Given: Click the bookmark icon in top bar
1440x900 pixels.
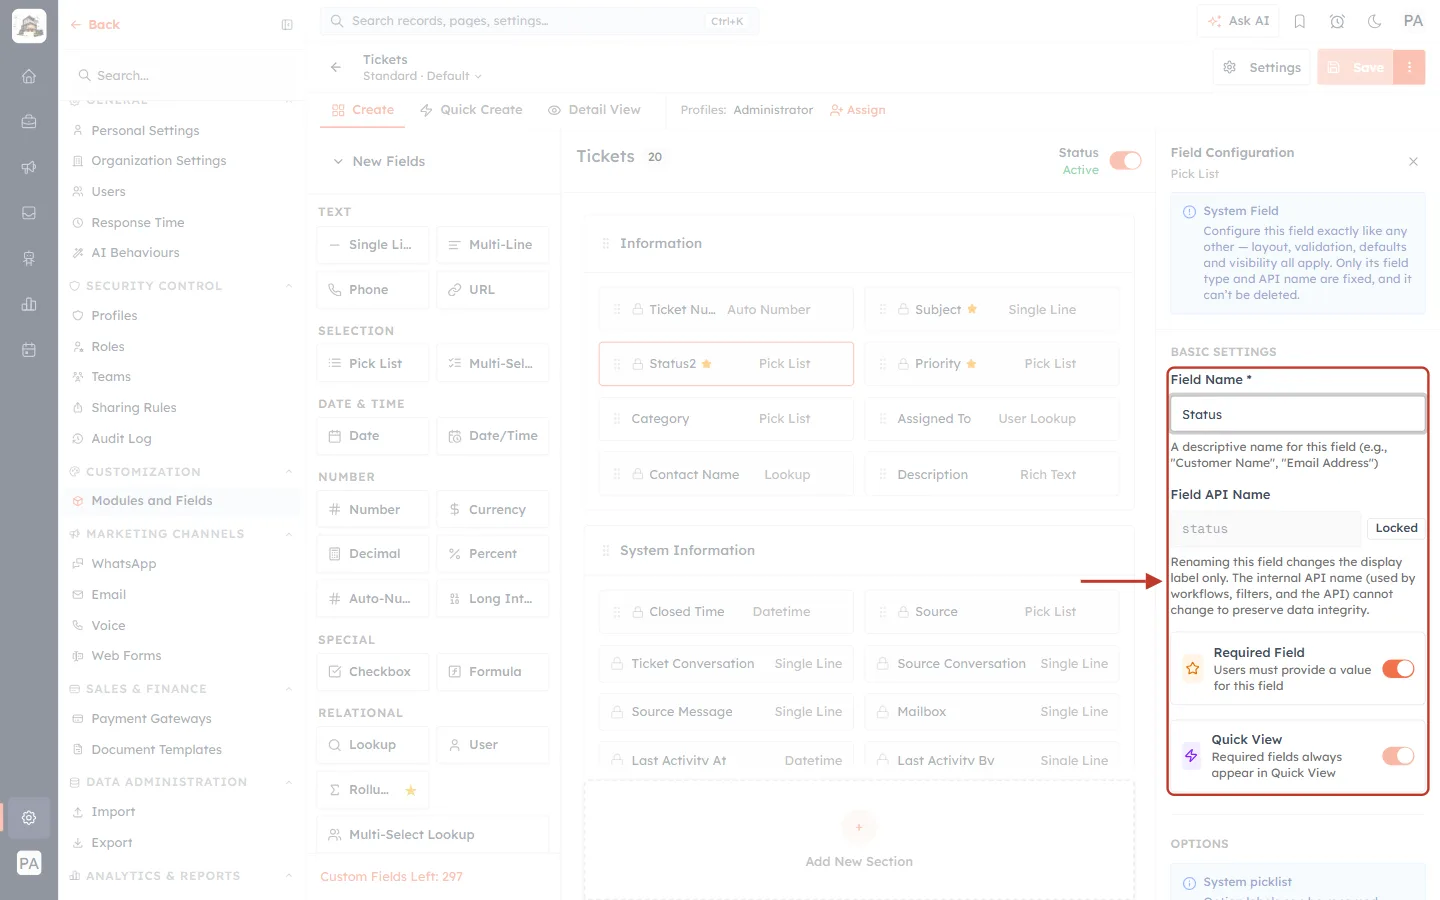Looking at the screenshot, I should click(x=1300, y=21).
